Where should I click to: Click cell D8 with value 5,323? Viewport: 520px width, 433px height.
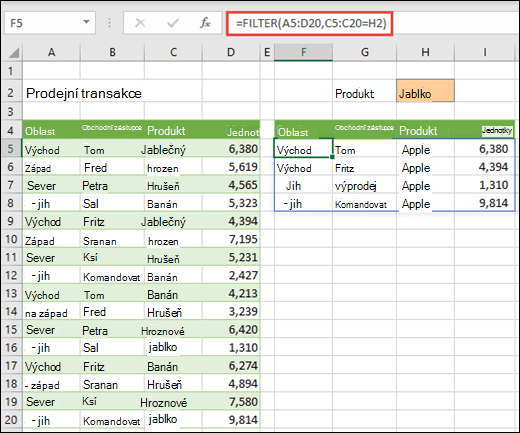click(x=231, y=203)
